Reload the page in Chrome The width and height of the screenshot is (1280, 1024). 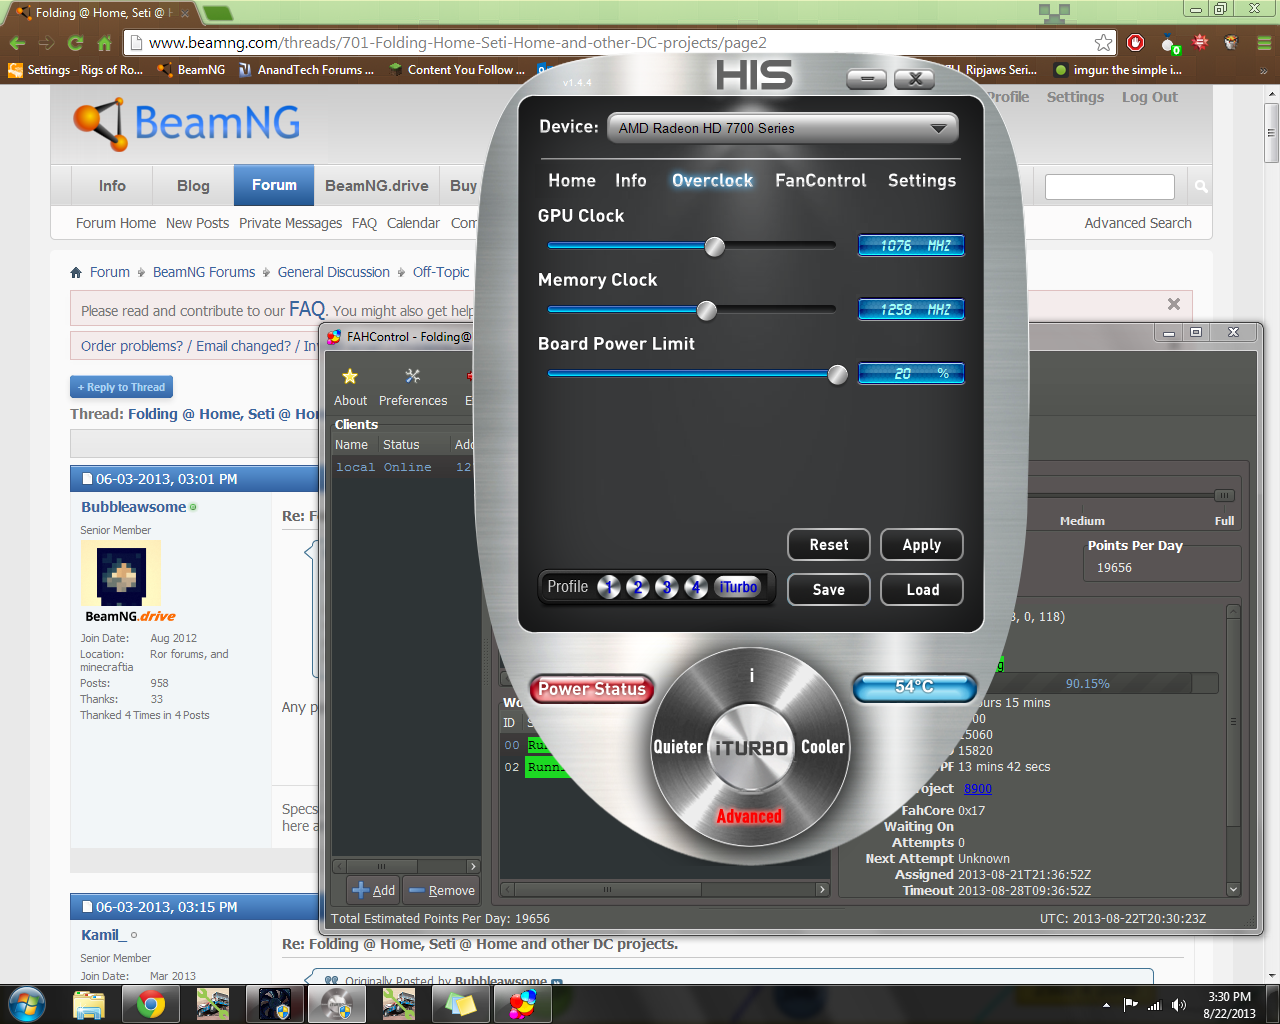pyautogui.click(x=75, y=43)
